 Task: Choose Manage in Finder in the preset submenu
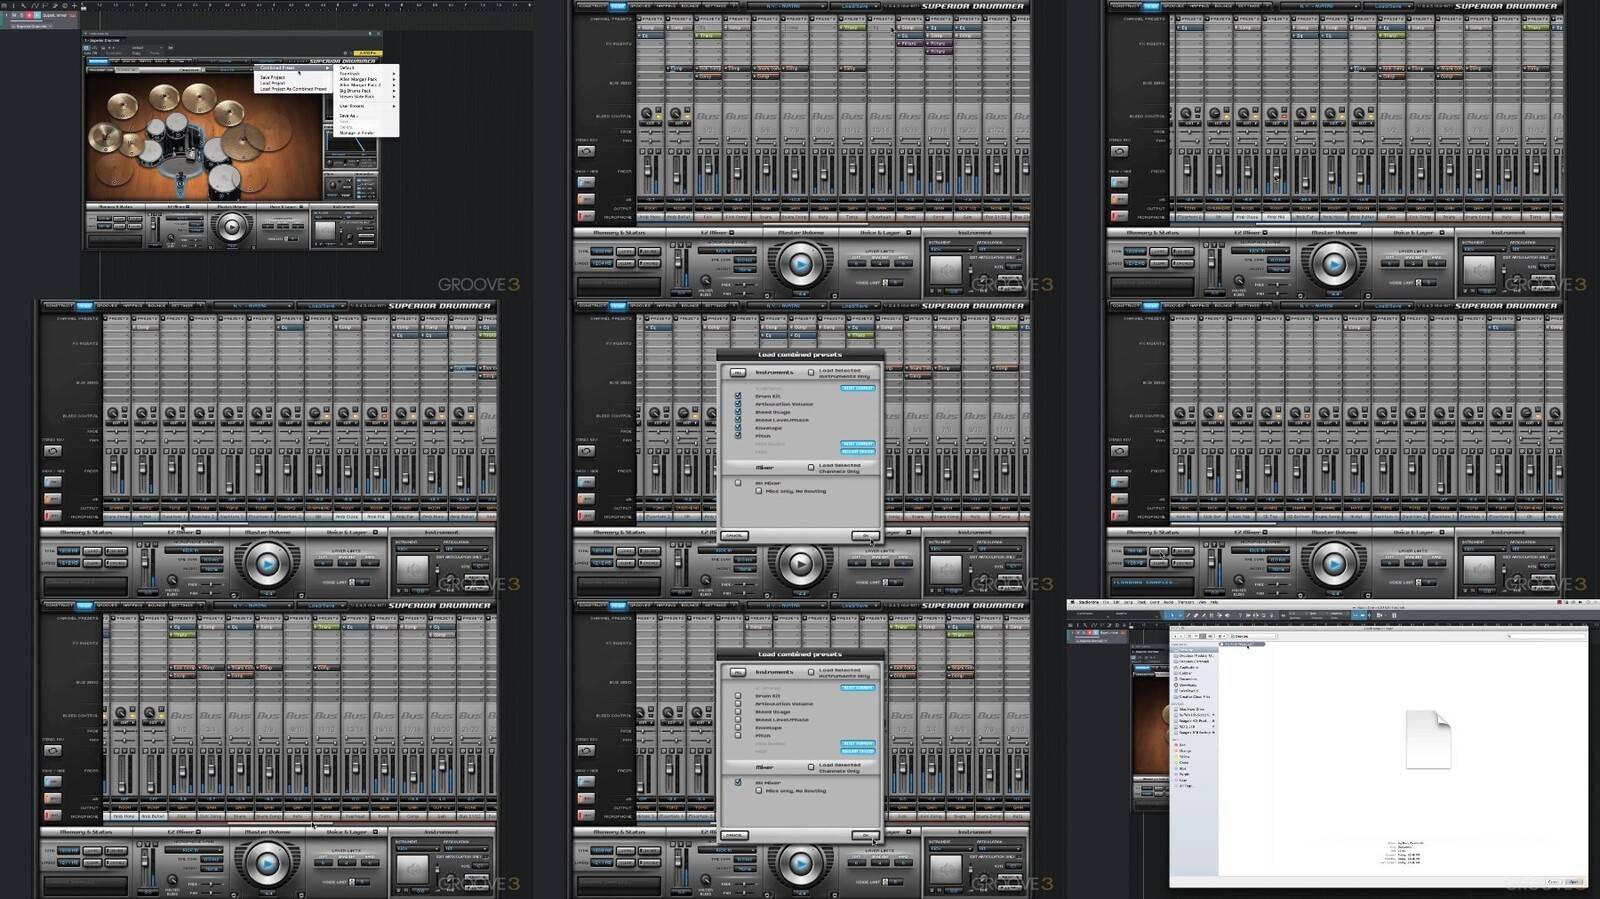pos(357,133)
